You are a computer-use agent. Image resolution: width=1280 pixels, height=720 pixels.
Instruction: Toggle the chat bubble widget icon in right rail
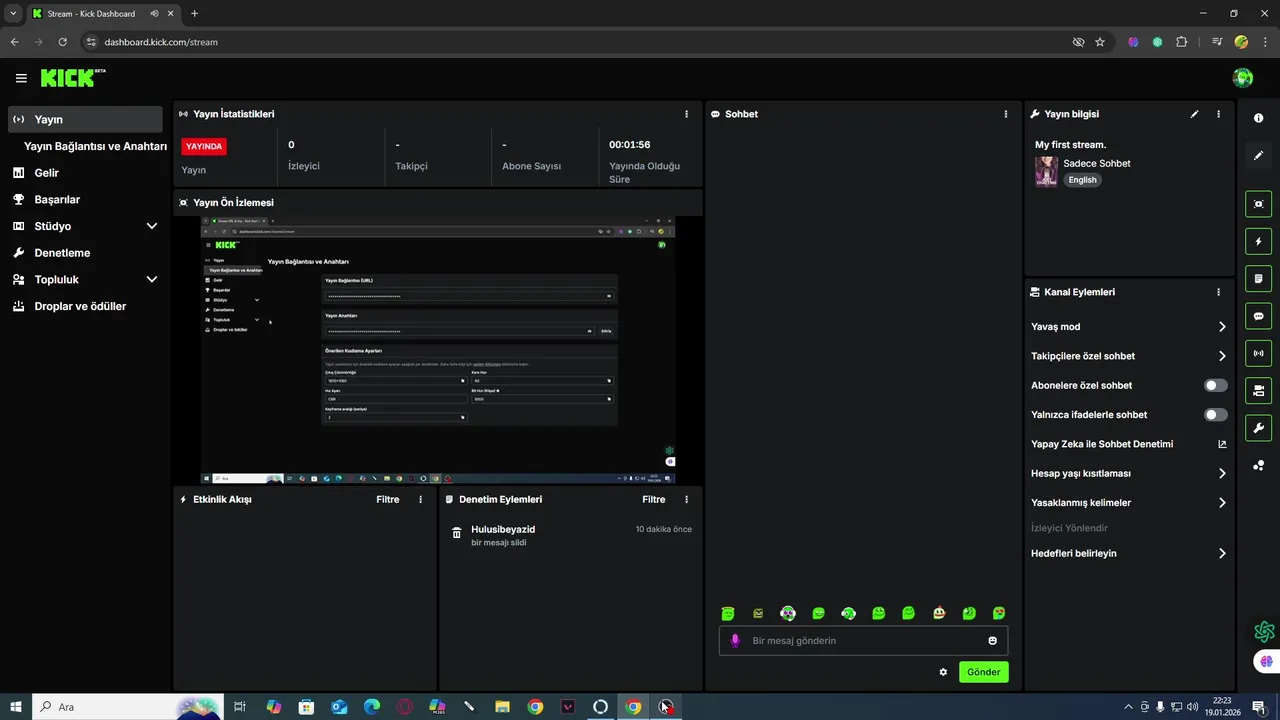pyautogui.click(x=1259, y=316)
